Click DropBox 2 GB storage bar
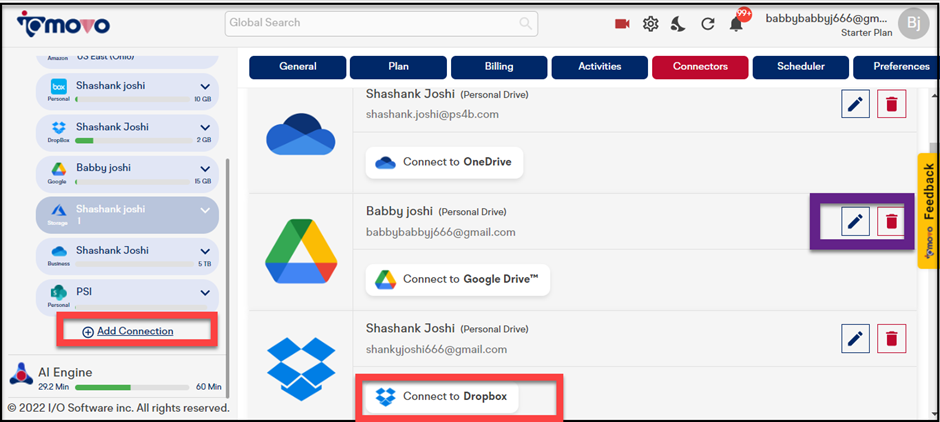Image resolution: width=940 pixels, height=422 pixels. point(133,140)
